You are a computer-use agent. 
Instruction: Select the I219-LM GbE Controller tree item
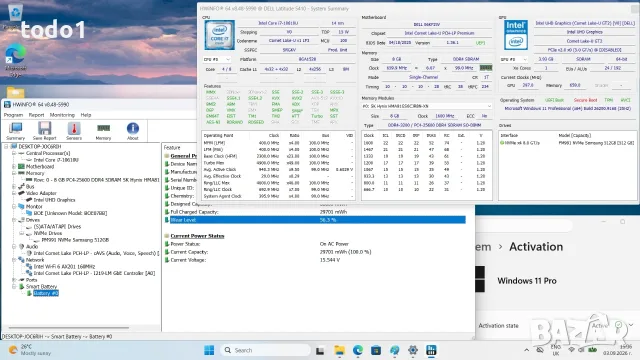94,273
